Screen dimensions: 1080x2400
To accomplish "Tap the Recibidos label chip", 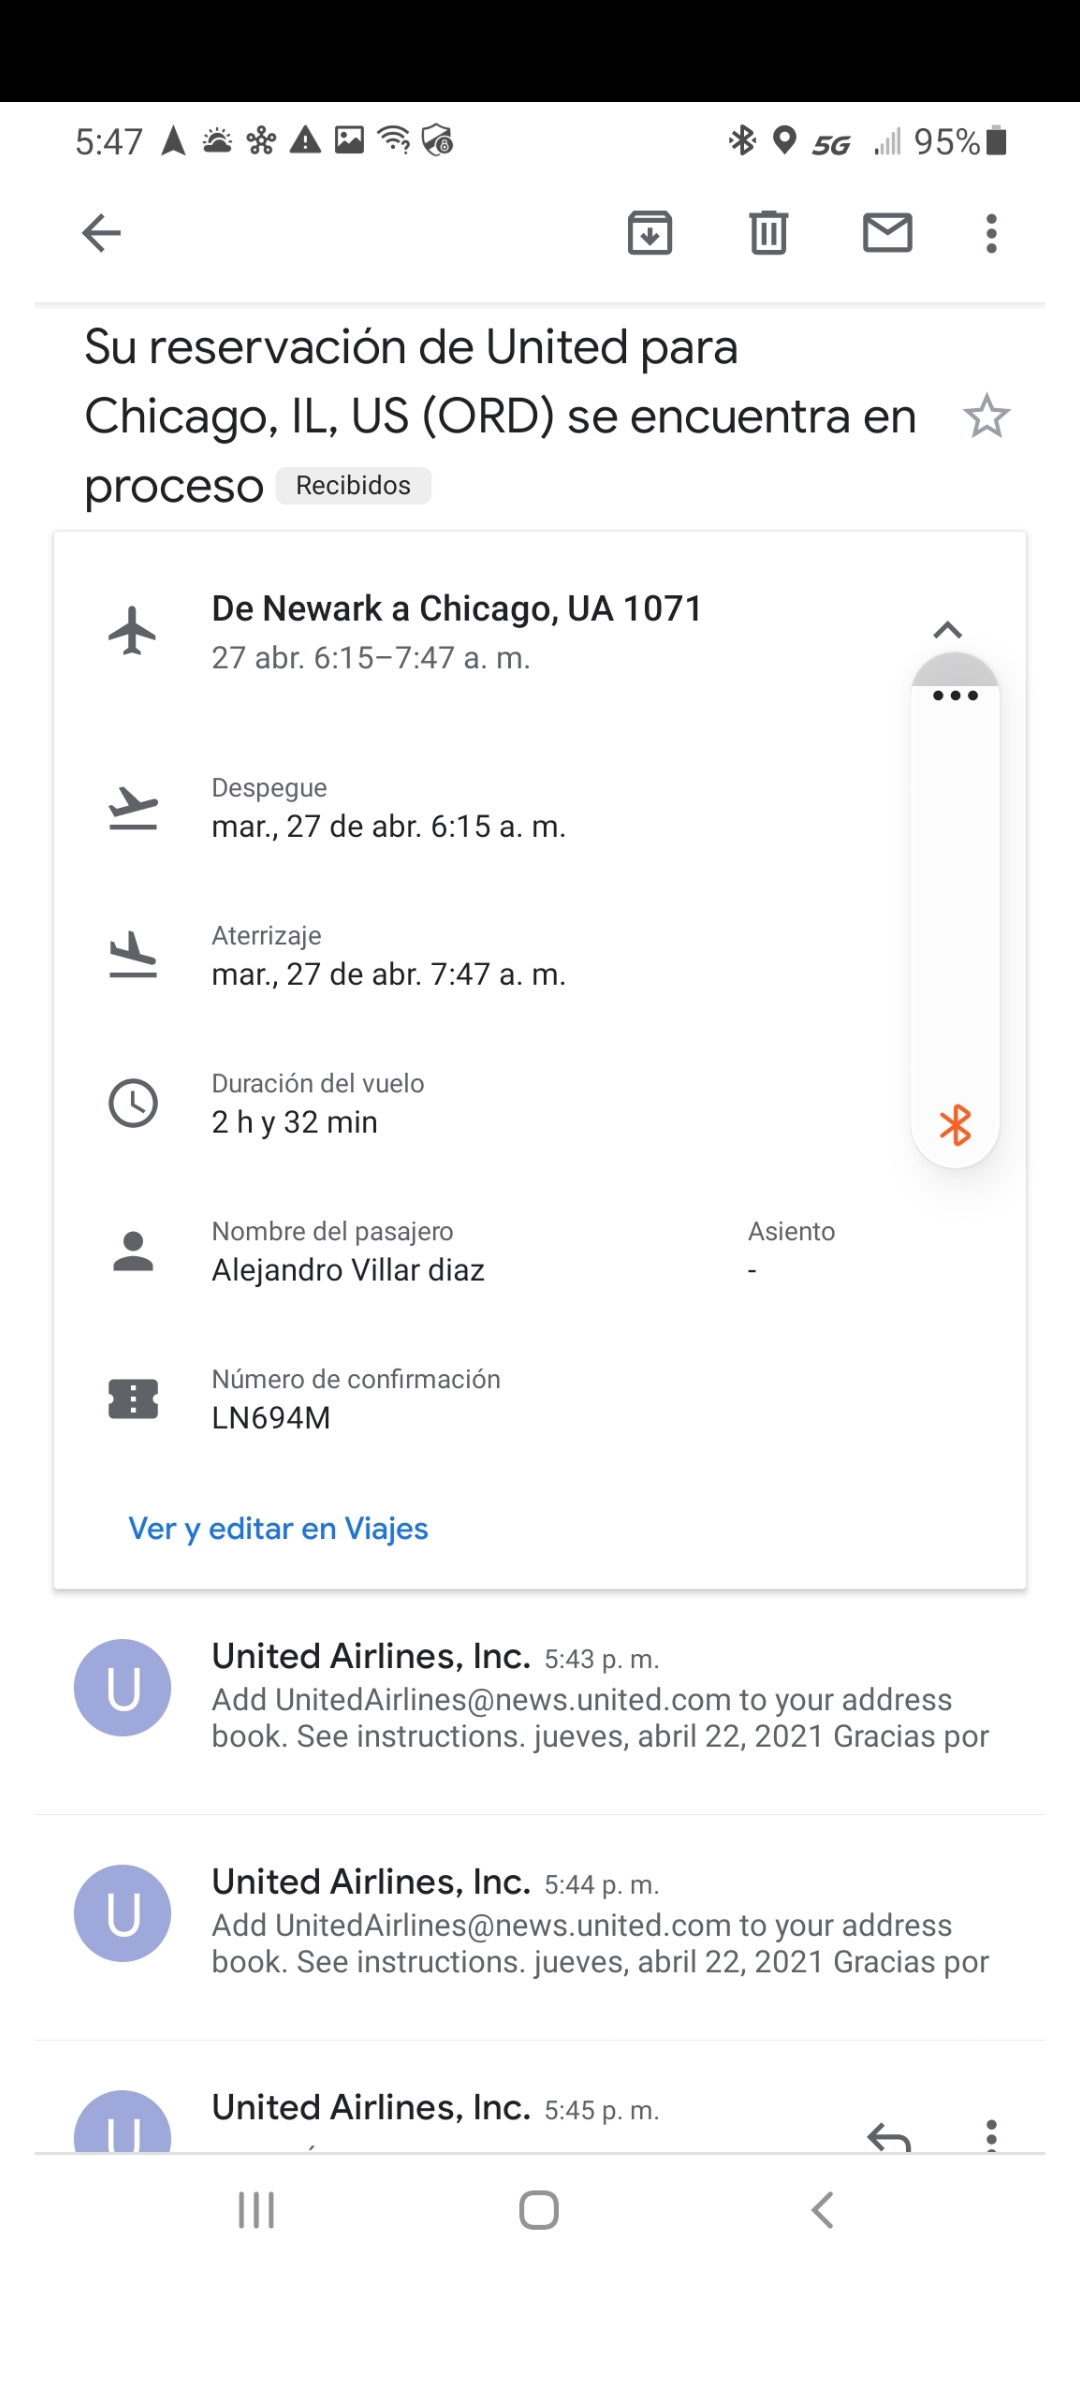I will coord(353,486).
